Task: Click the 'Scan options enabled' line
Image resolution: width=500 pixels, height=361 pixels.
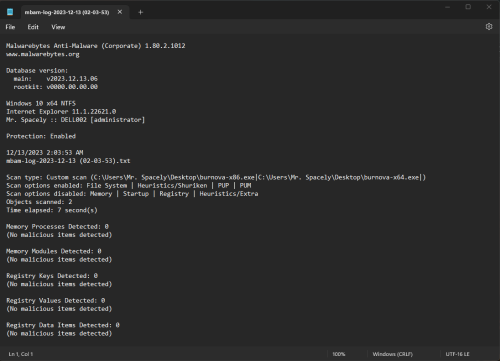Action: (x=129, y=186)
